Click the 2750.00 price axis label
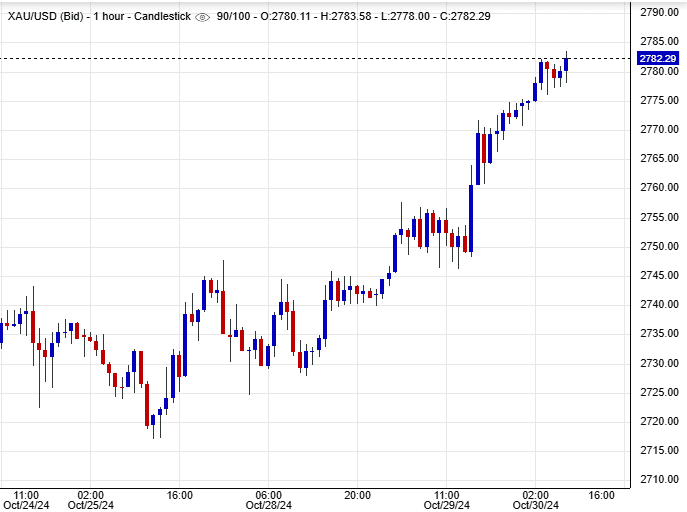 pos(658,246)
